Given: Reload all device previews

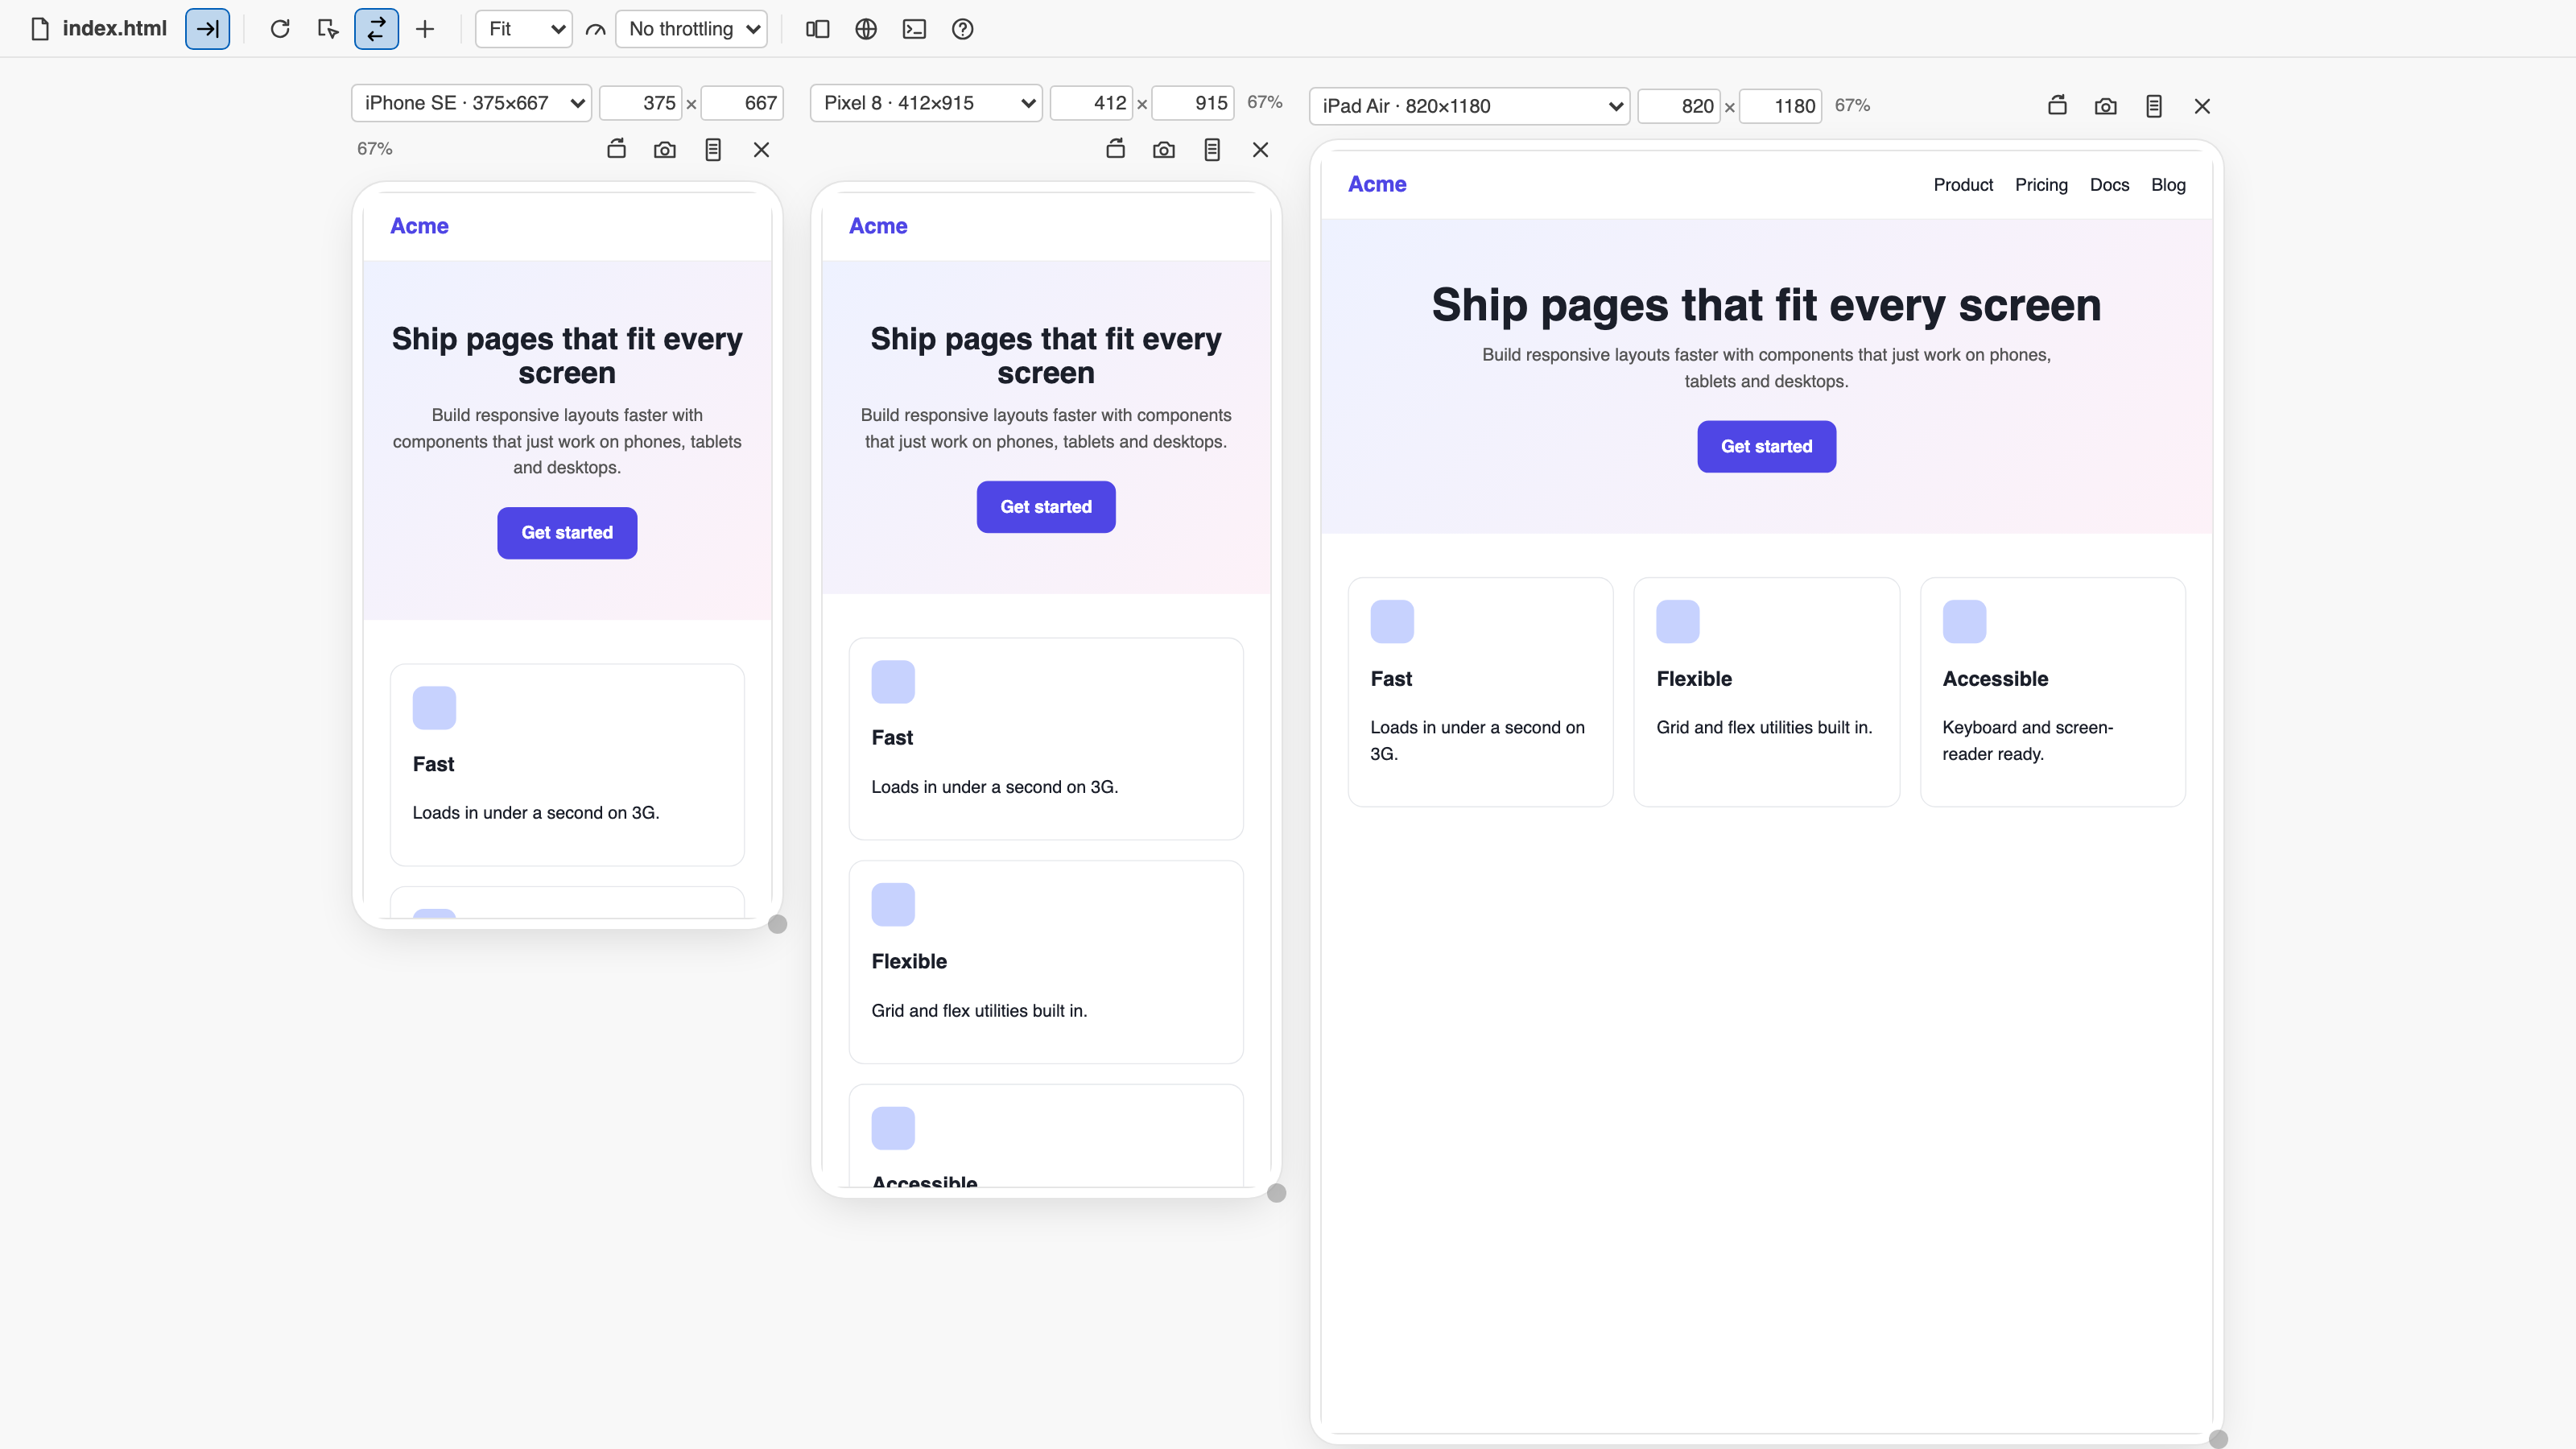Looking at the screenshot, I should pos(280,29).
